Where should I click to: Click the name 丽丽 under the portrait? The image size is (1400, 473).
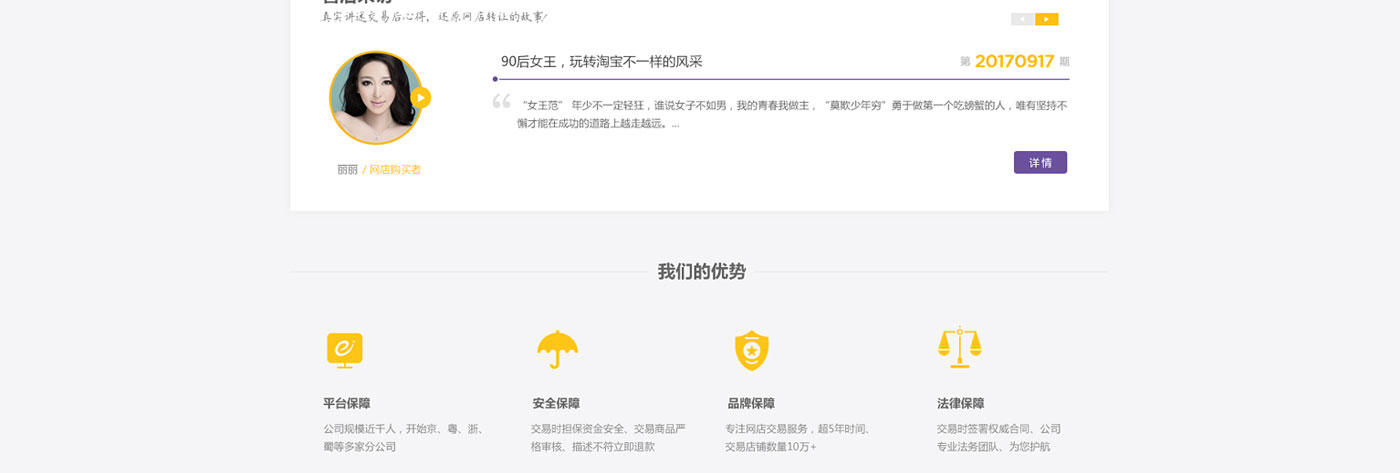click(347, 170)
